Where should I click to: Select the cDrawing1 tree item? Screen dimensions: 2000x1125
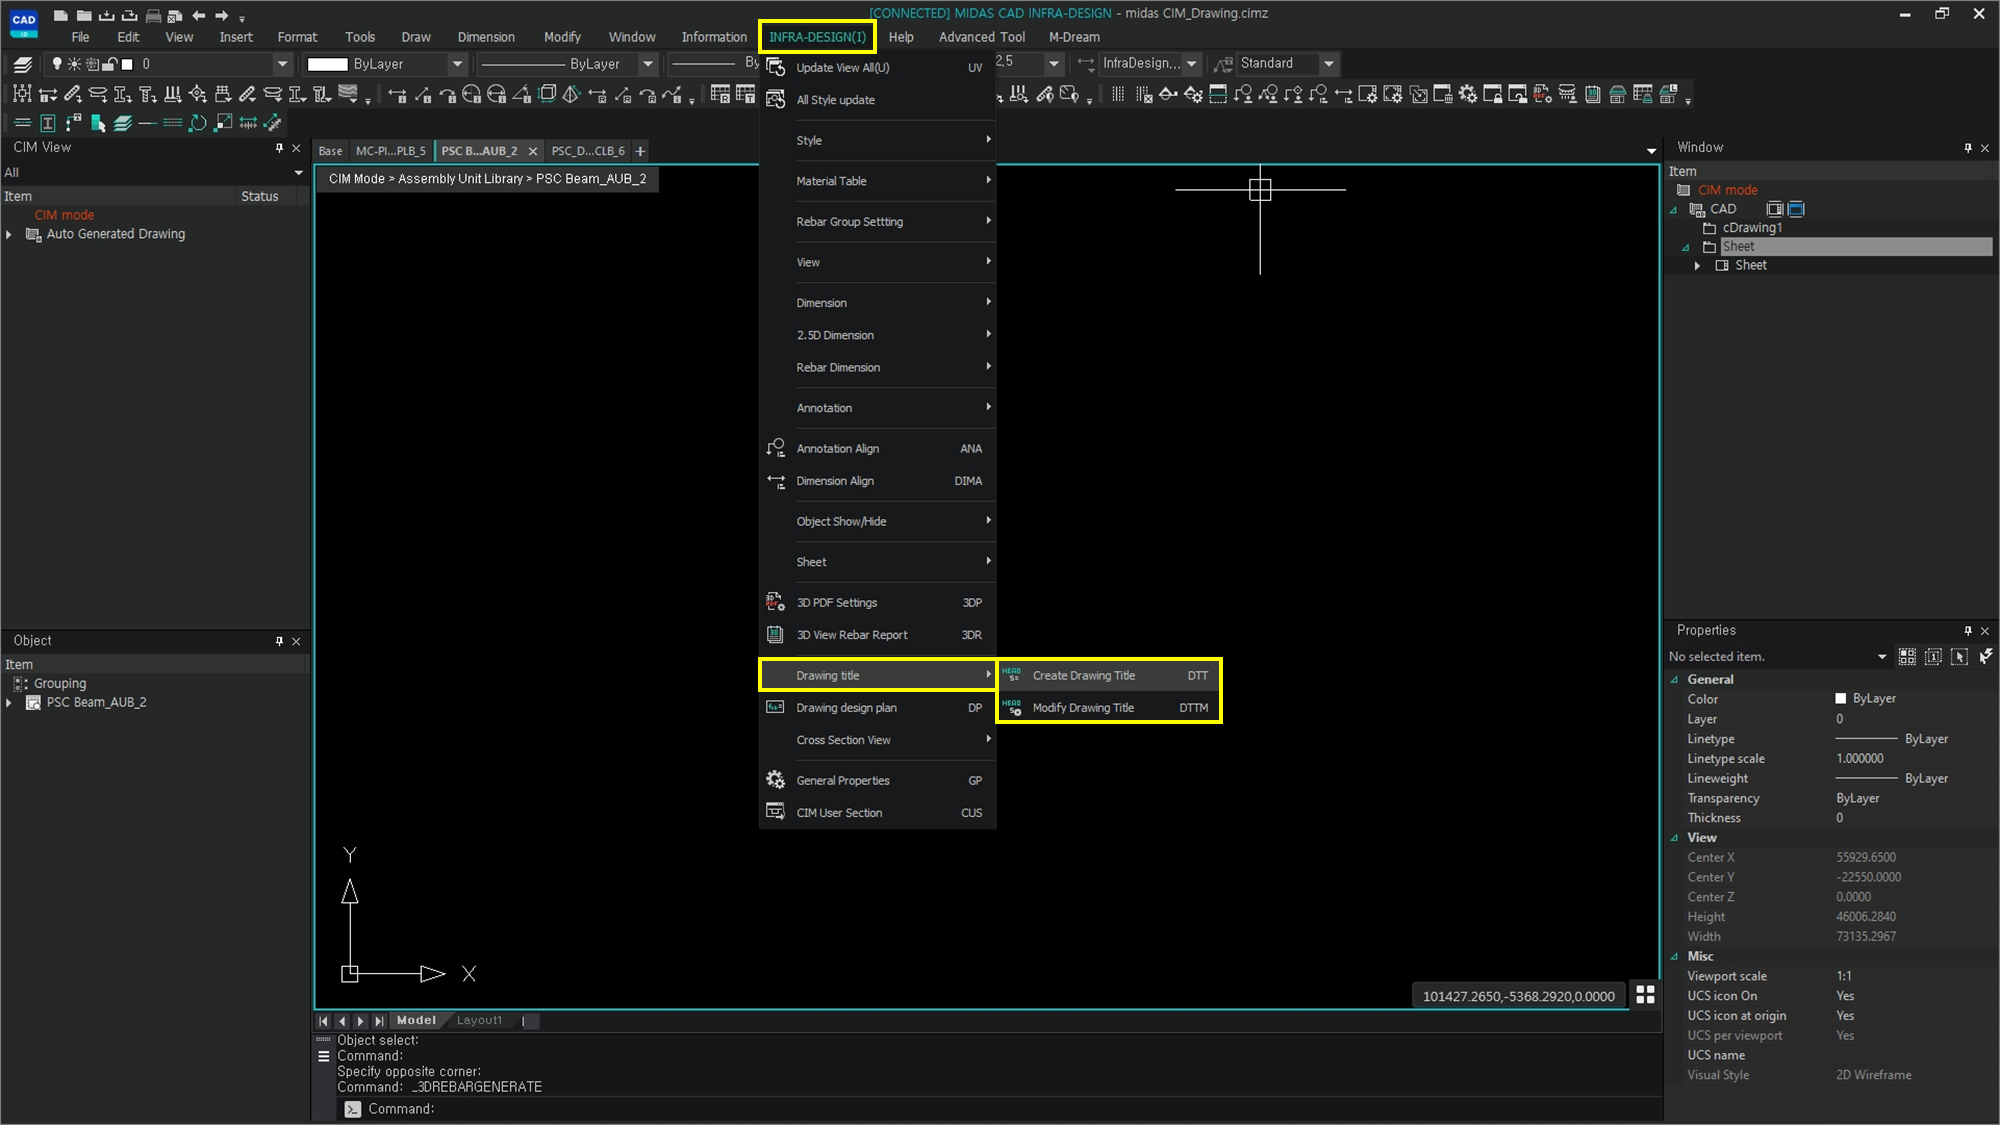tap(1751, 228)
